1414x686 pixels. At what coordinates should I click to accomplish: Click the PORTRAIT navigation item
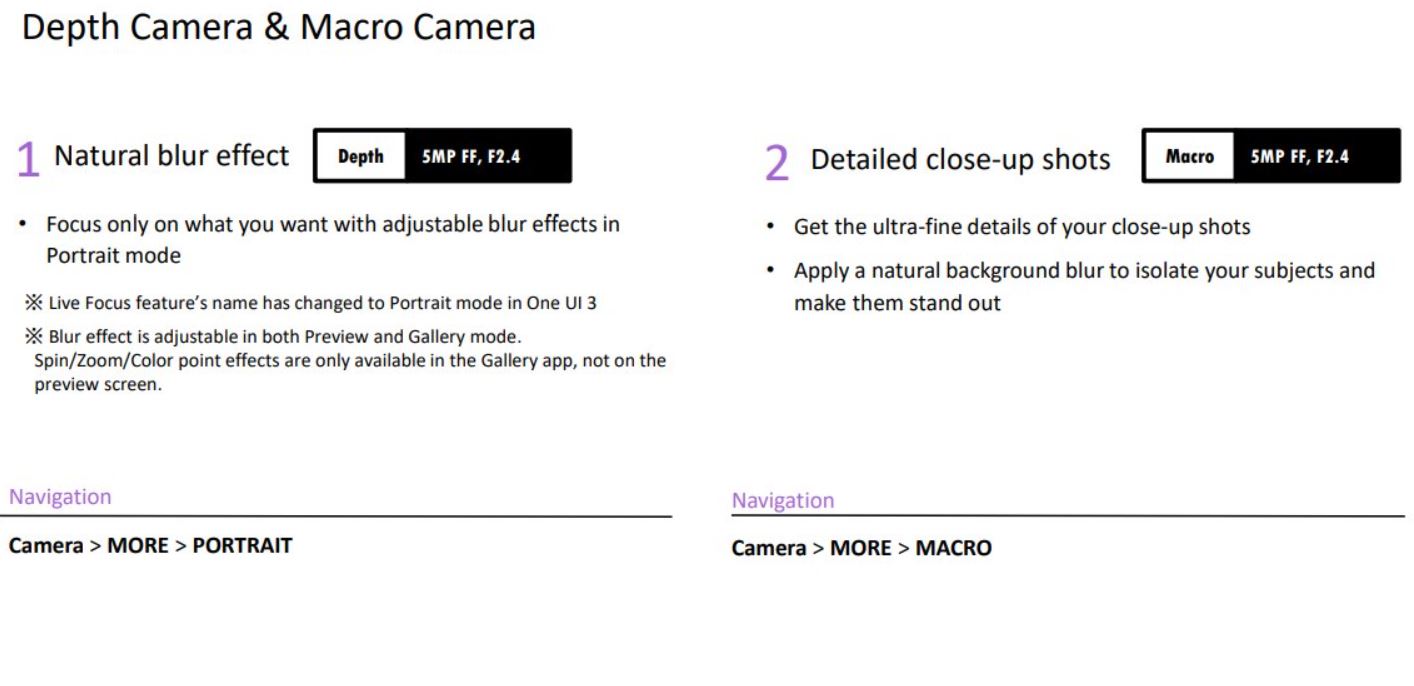pyautogui.click(x=242, y=546)
